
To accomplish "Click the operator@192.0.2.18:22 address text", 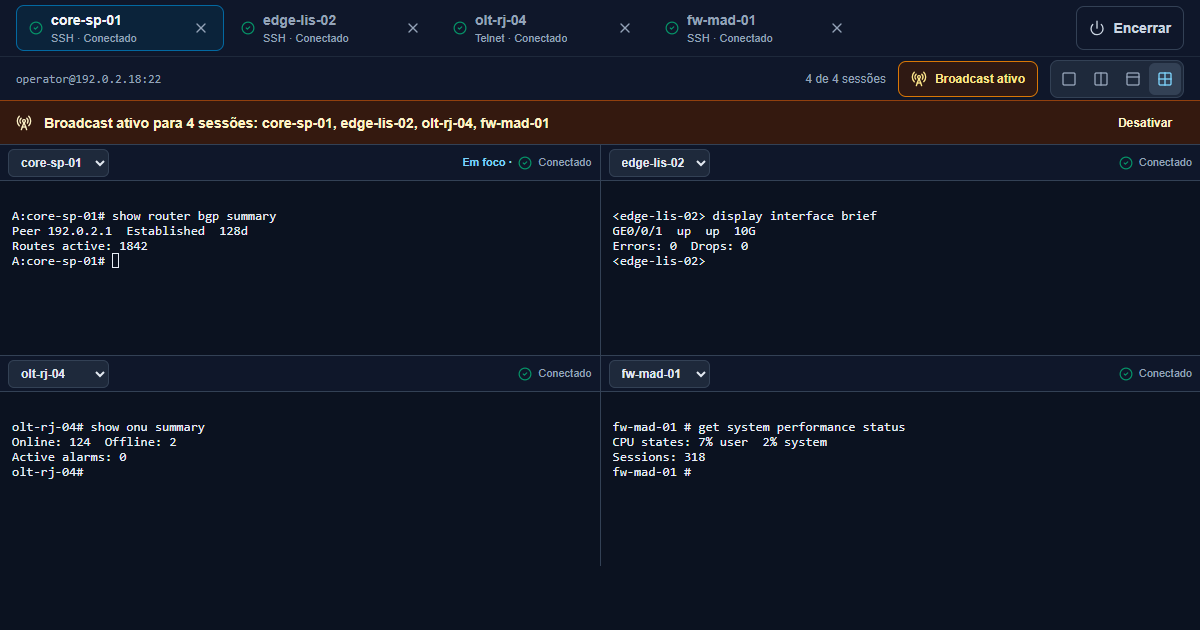I will [x=89, y=79].
